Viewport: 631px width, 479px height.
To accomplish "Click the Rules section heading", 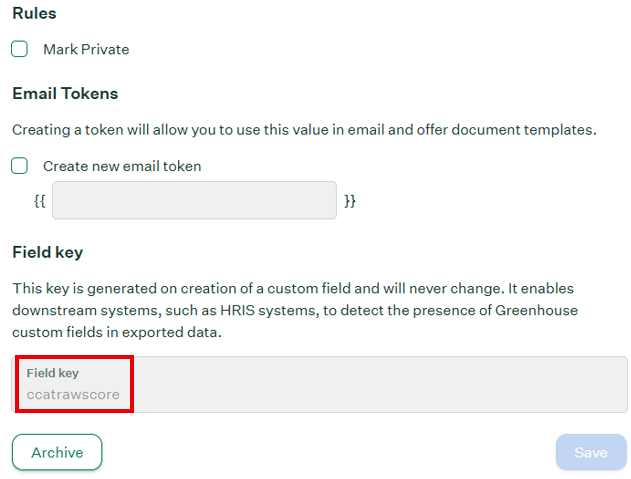I will (34, 14).
